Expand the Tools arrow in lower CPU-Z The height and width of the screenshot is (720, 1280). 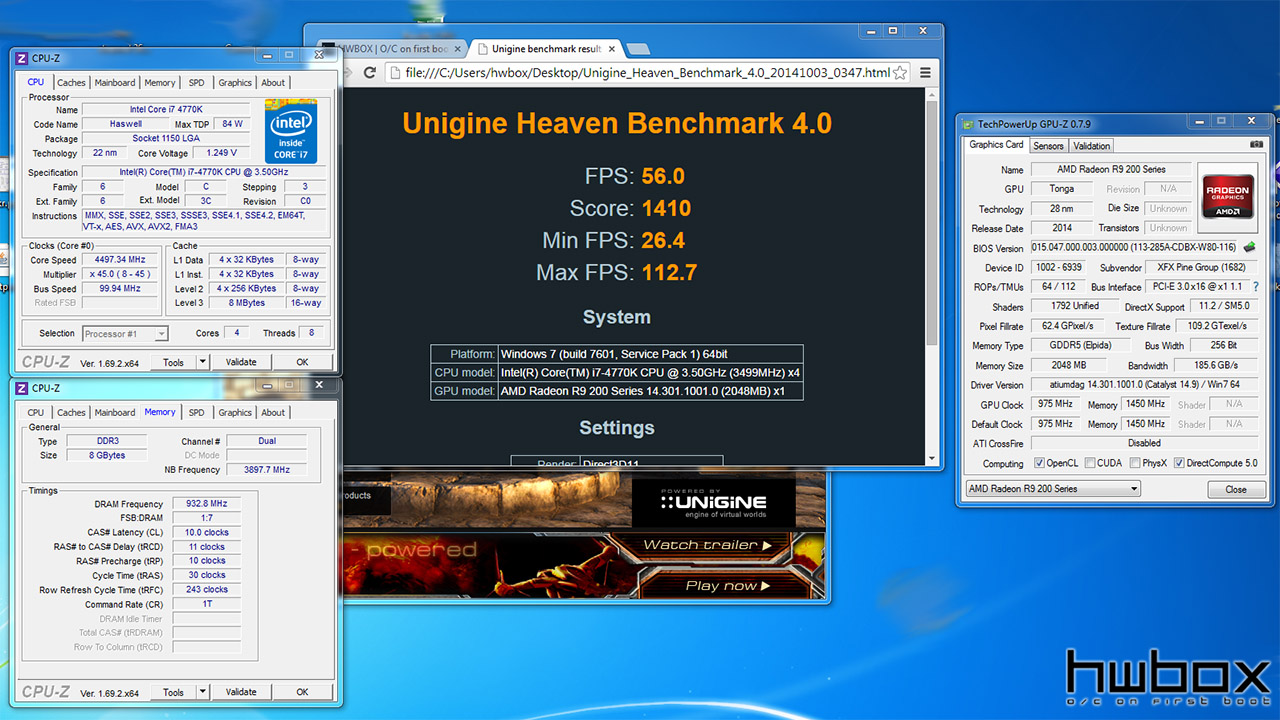click(x=202, y=692)
